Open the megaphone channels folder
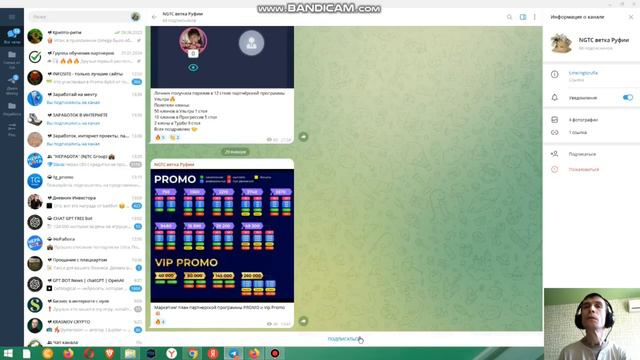This screenshot has width=640, height=360. point(12,85)
